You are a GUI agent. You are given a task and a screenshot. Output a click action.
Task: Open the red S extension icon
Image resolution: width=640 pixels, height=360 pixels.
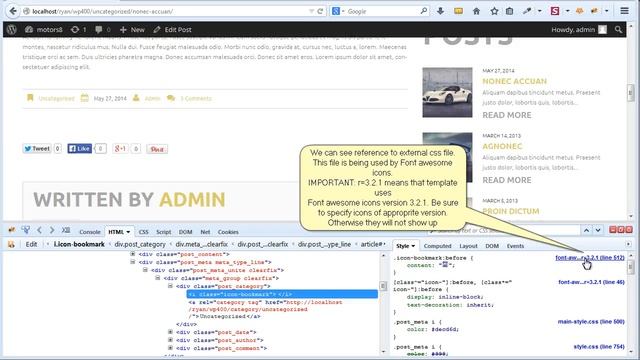pos(555,11)
